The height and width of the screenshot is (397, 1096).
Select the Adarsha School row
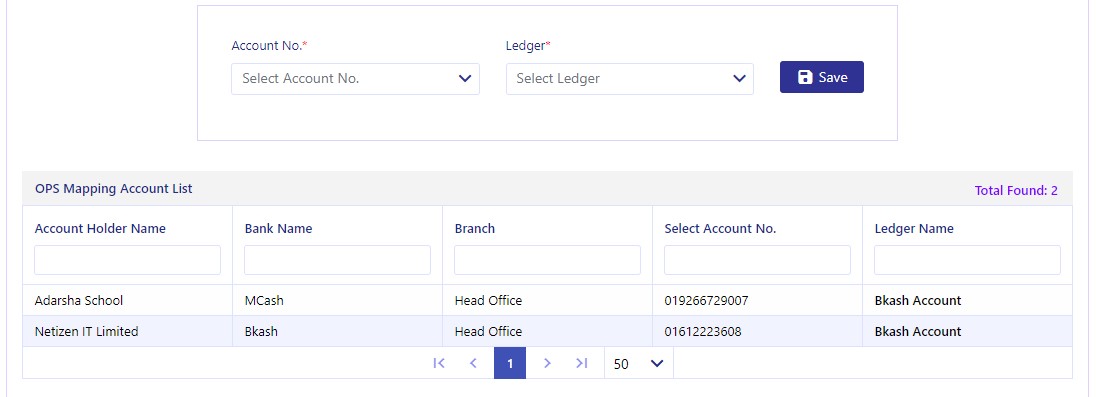pos(547,301)
